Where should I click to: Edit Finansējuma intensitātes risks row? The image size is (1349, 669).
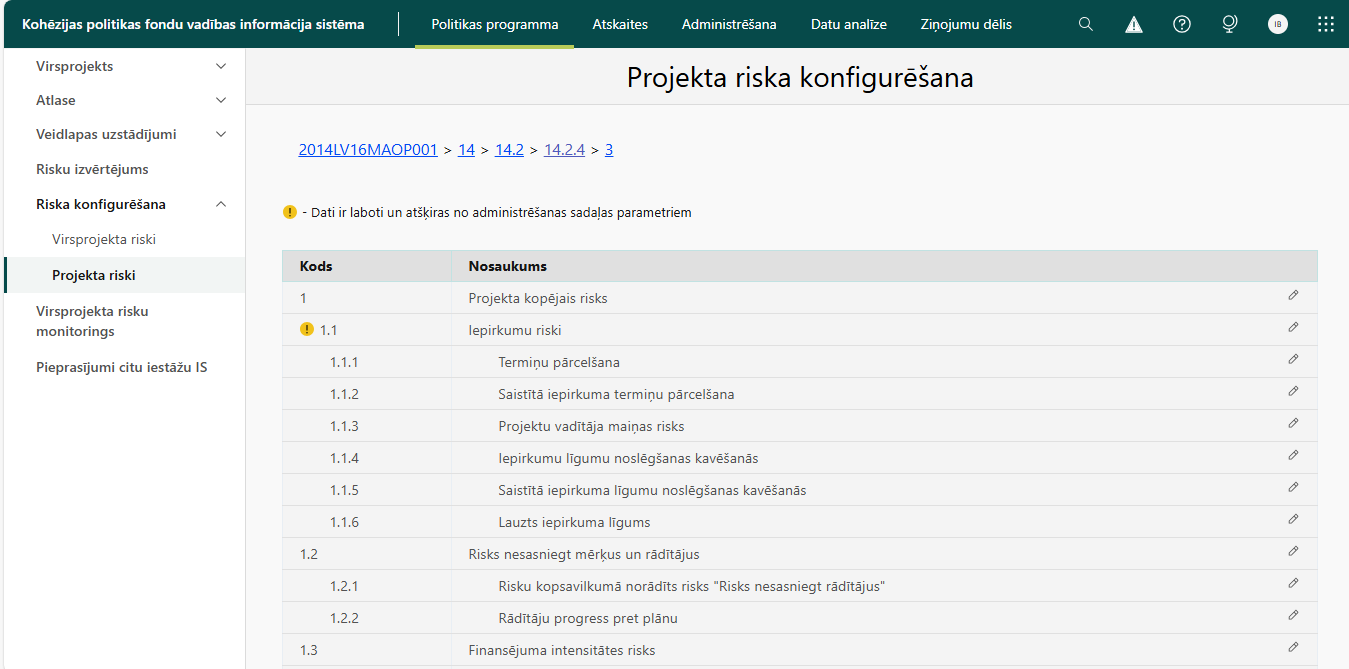pos(1293,648)
